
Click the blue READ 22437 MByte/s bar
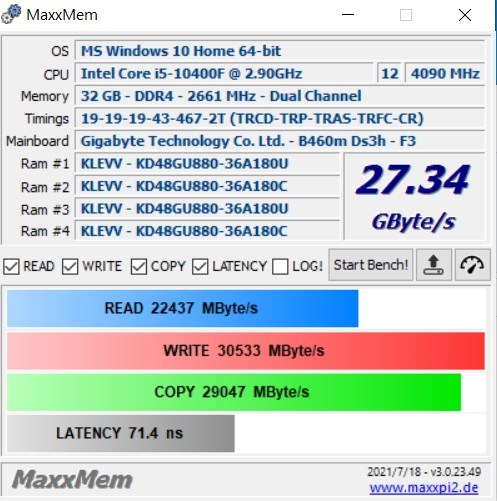point(182,308)
